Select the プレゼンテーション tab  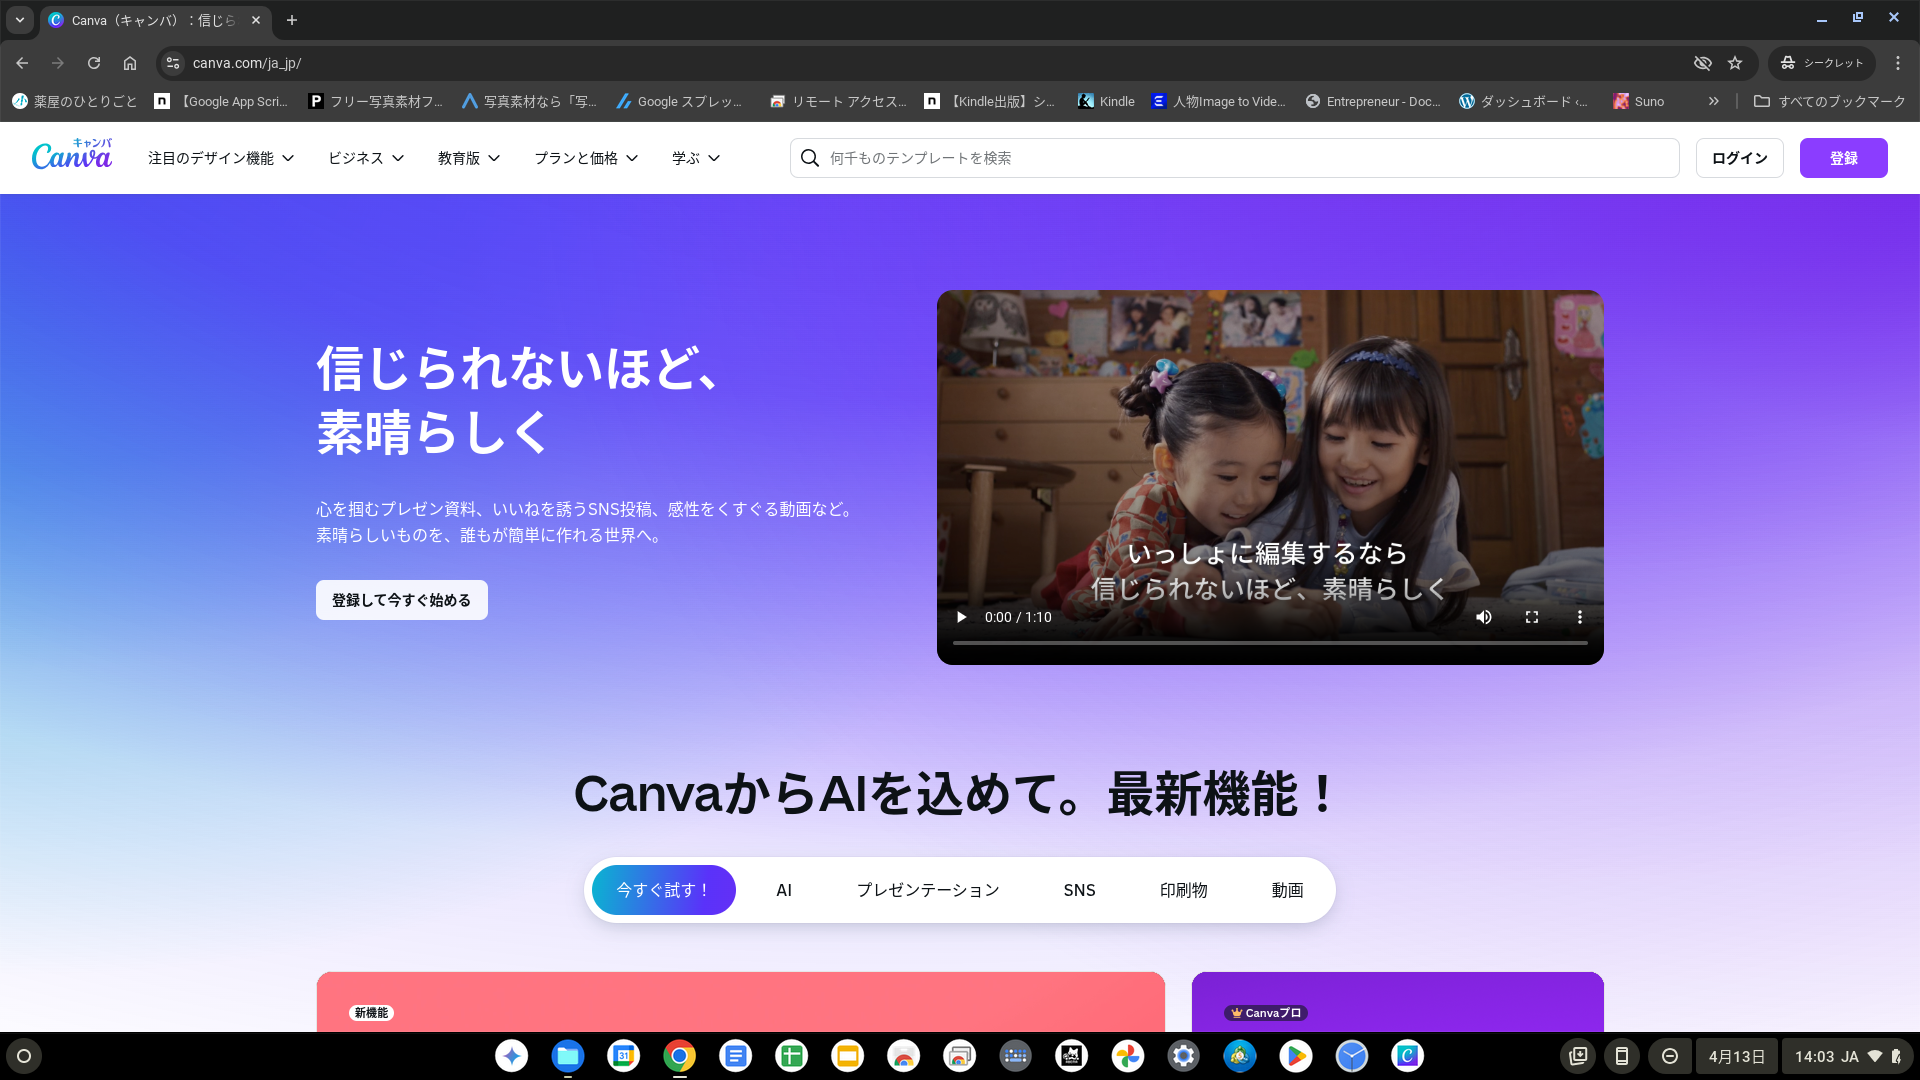927,890
